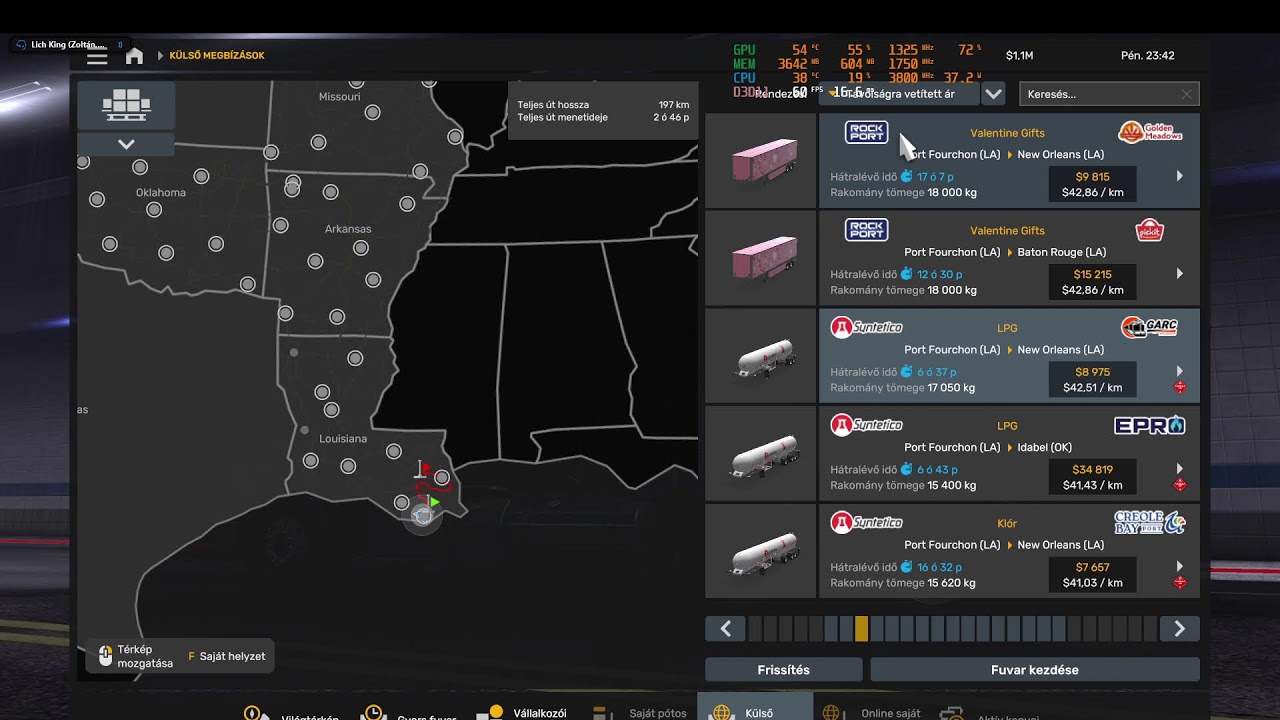Go to next job list page
This screenshot has width=1280, height=720.
1179,629
